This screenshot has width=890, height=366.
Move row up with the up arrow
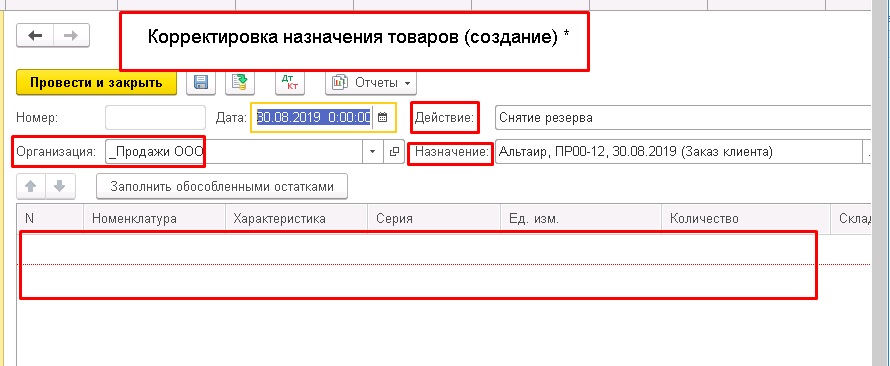point(31,187)
